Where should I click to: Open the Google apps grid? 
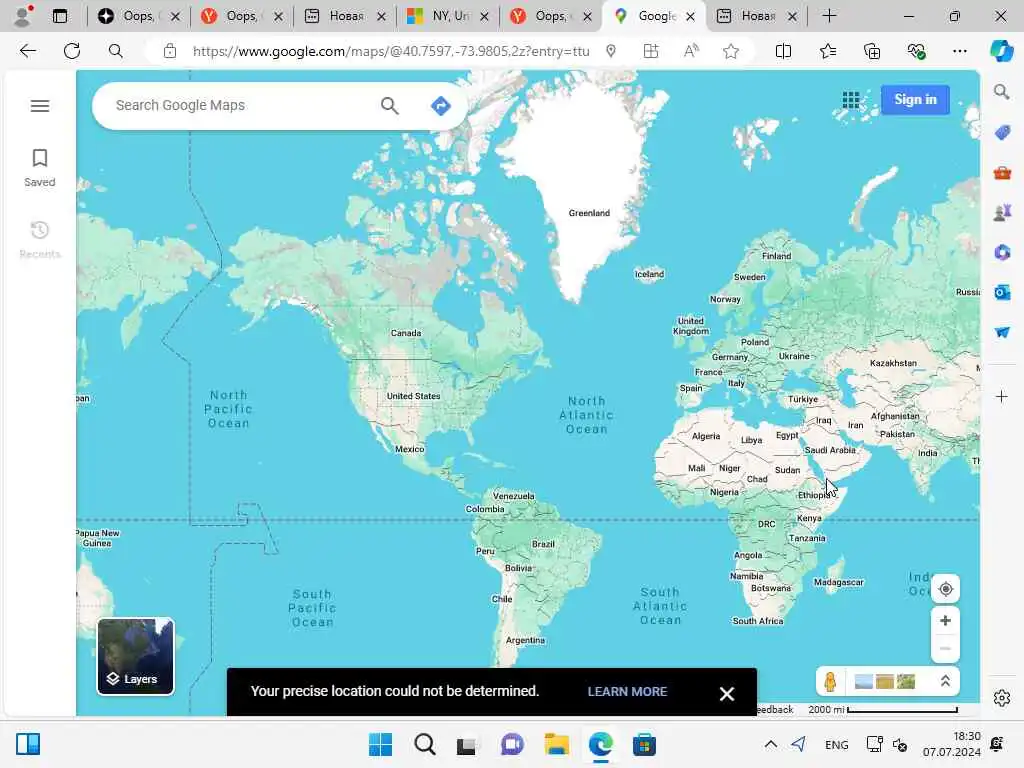coord(851,100)
